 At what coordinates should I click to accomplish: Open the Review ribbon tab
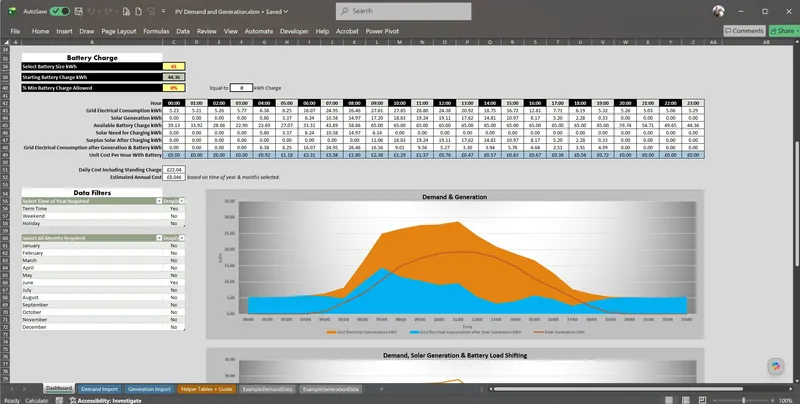tap(207, 31)
